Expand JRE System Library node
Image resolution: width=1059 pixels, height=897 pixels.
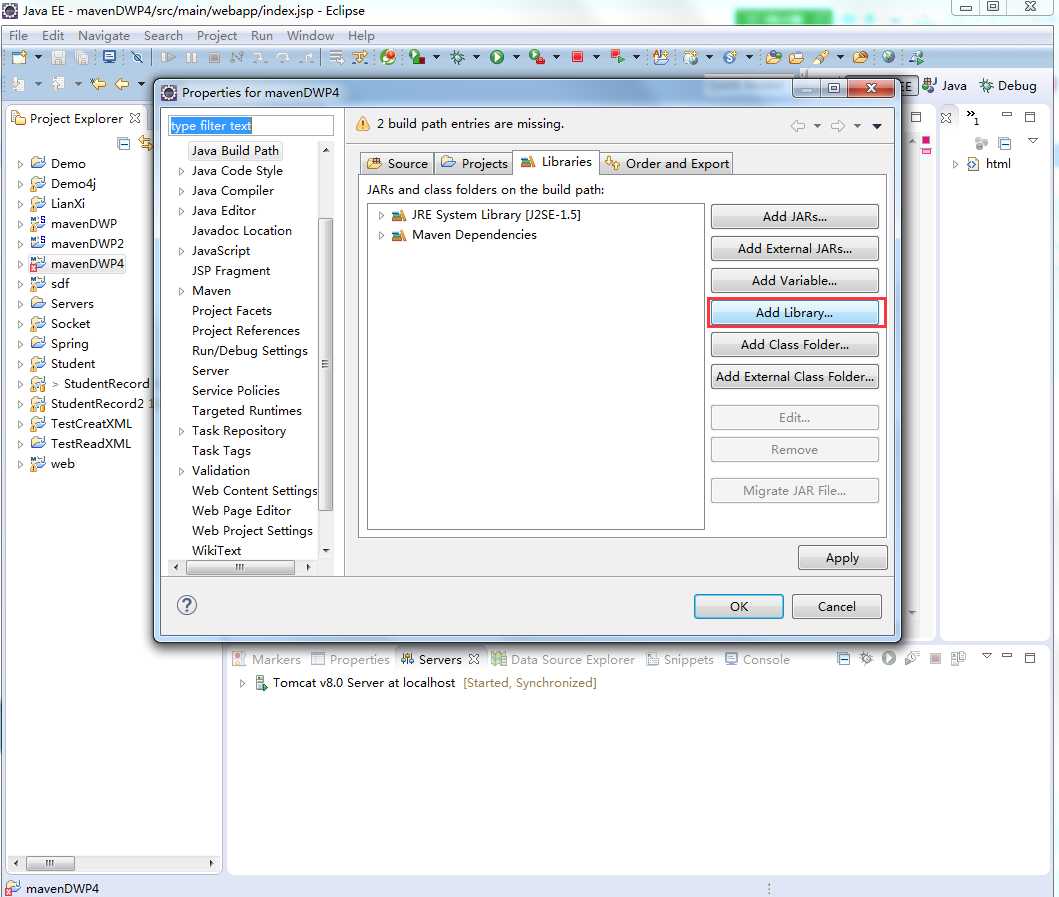pyautogui.click(x=382, y=215)
